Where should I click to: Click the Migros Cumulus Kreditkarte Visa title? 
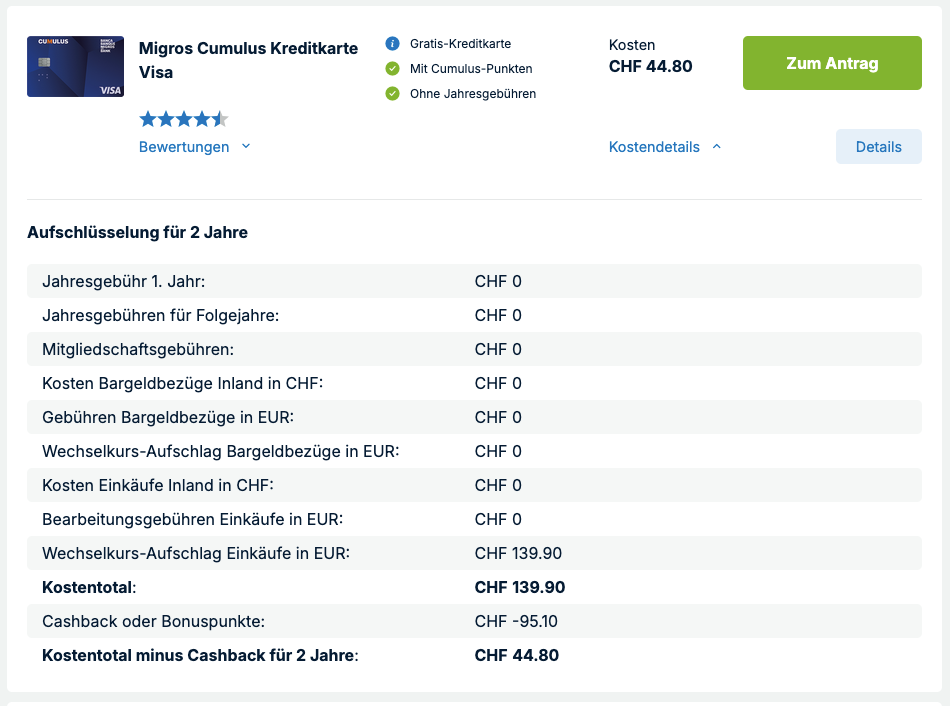coord(248,61)
